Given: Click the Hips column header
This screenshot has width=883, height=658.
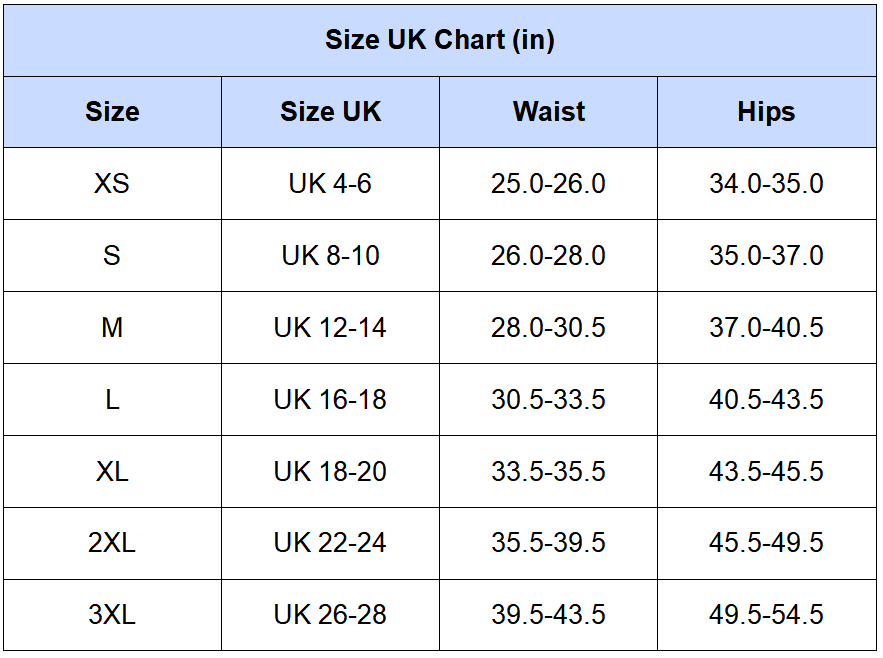Looking at the screenshot, I should click(x=766, y=112).
